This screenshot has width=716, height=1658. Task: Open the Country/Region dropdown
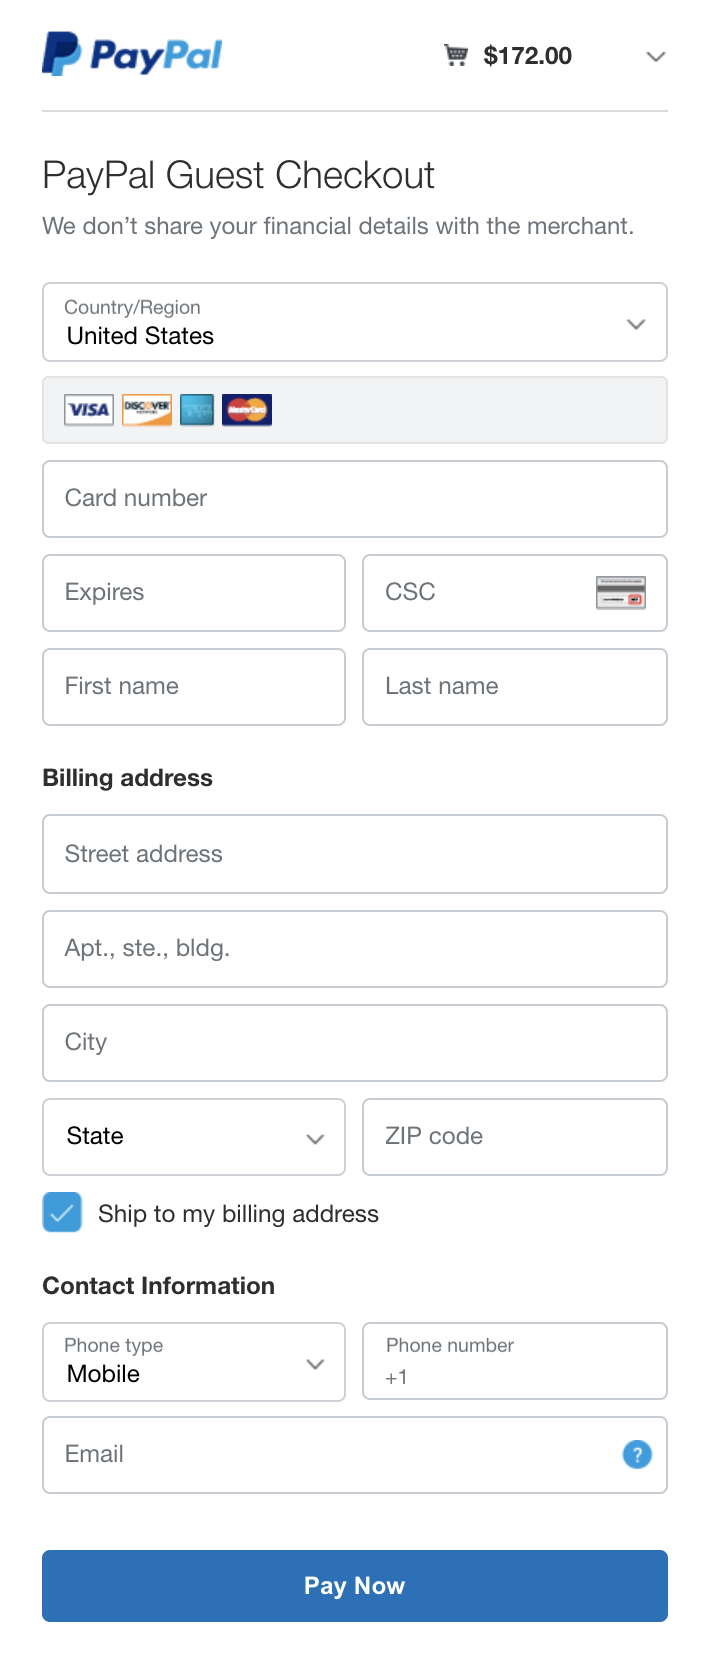pos(355,322)
